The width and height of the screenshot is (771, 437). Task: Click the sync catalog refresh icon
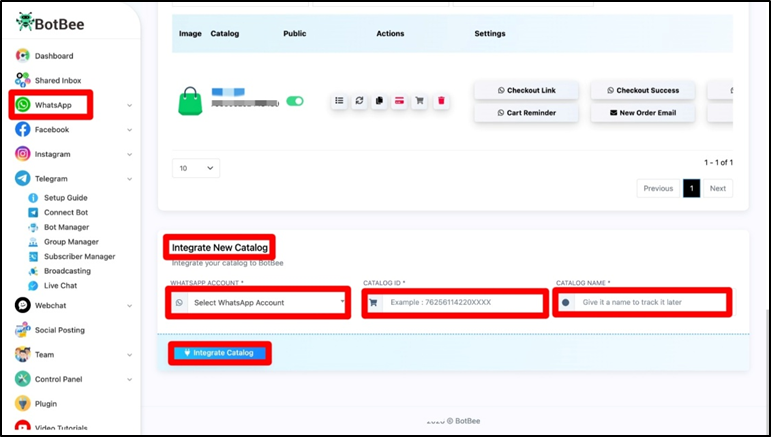[360, 101]
